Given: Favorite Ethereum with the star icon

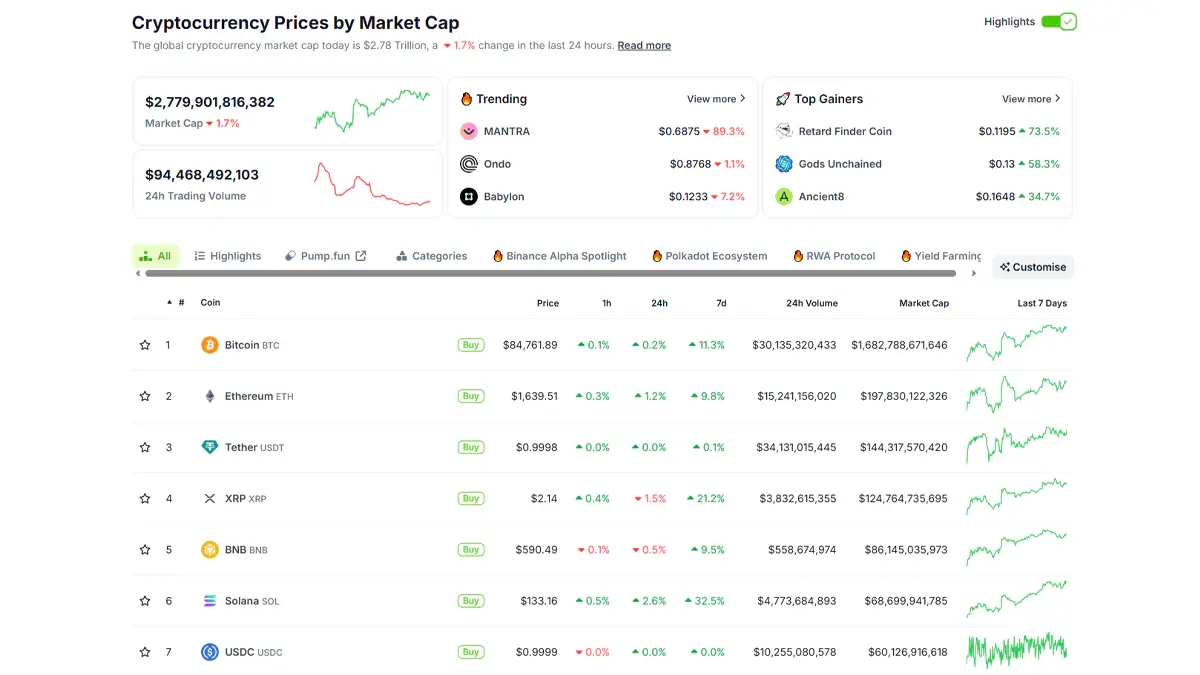Looking at the screenshot, I should tap(145, 396).
